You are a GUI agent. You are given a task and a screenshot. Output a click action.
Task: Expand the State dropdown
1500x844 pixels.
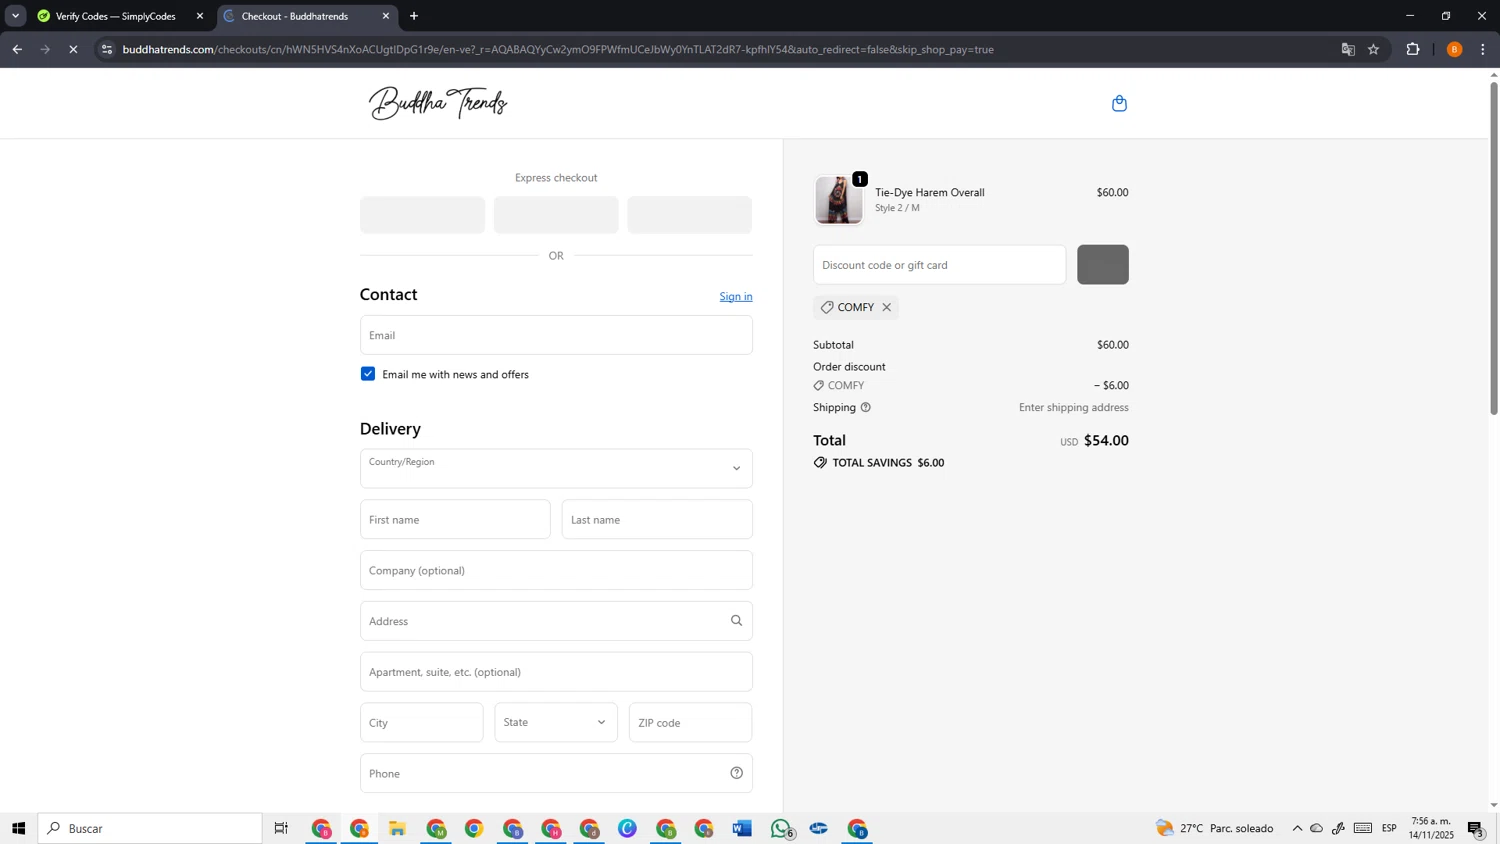(556, 722)
